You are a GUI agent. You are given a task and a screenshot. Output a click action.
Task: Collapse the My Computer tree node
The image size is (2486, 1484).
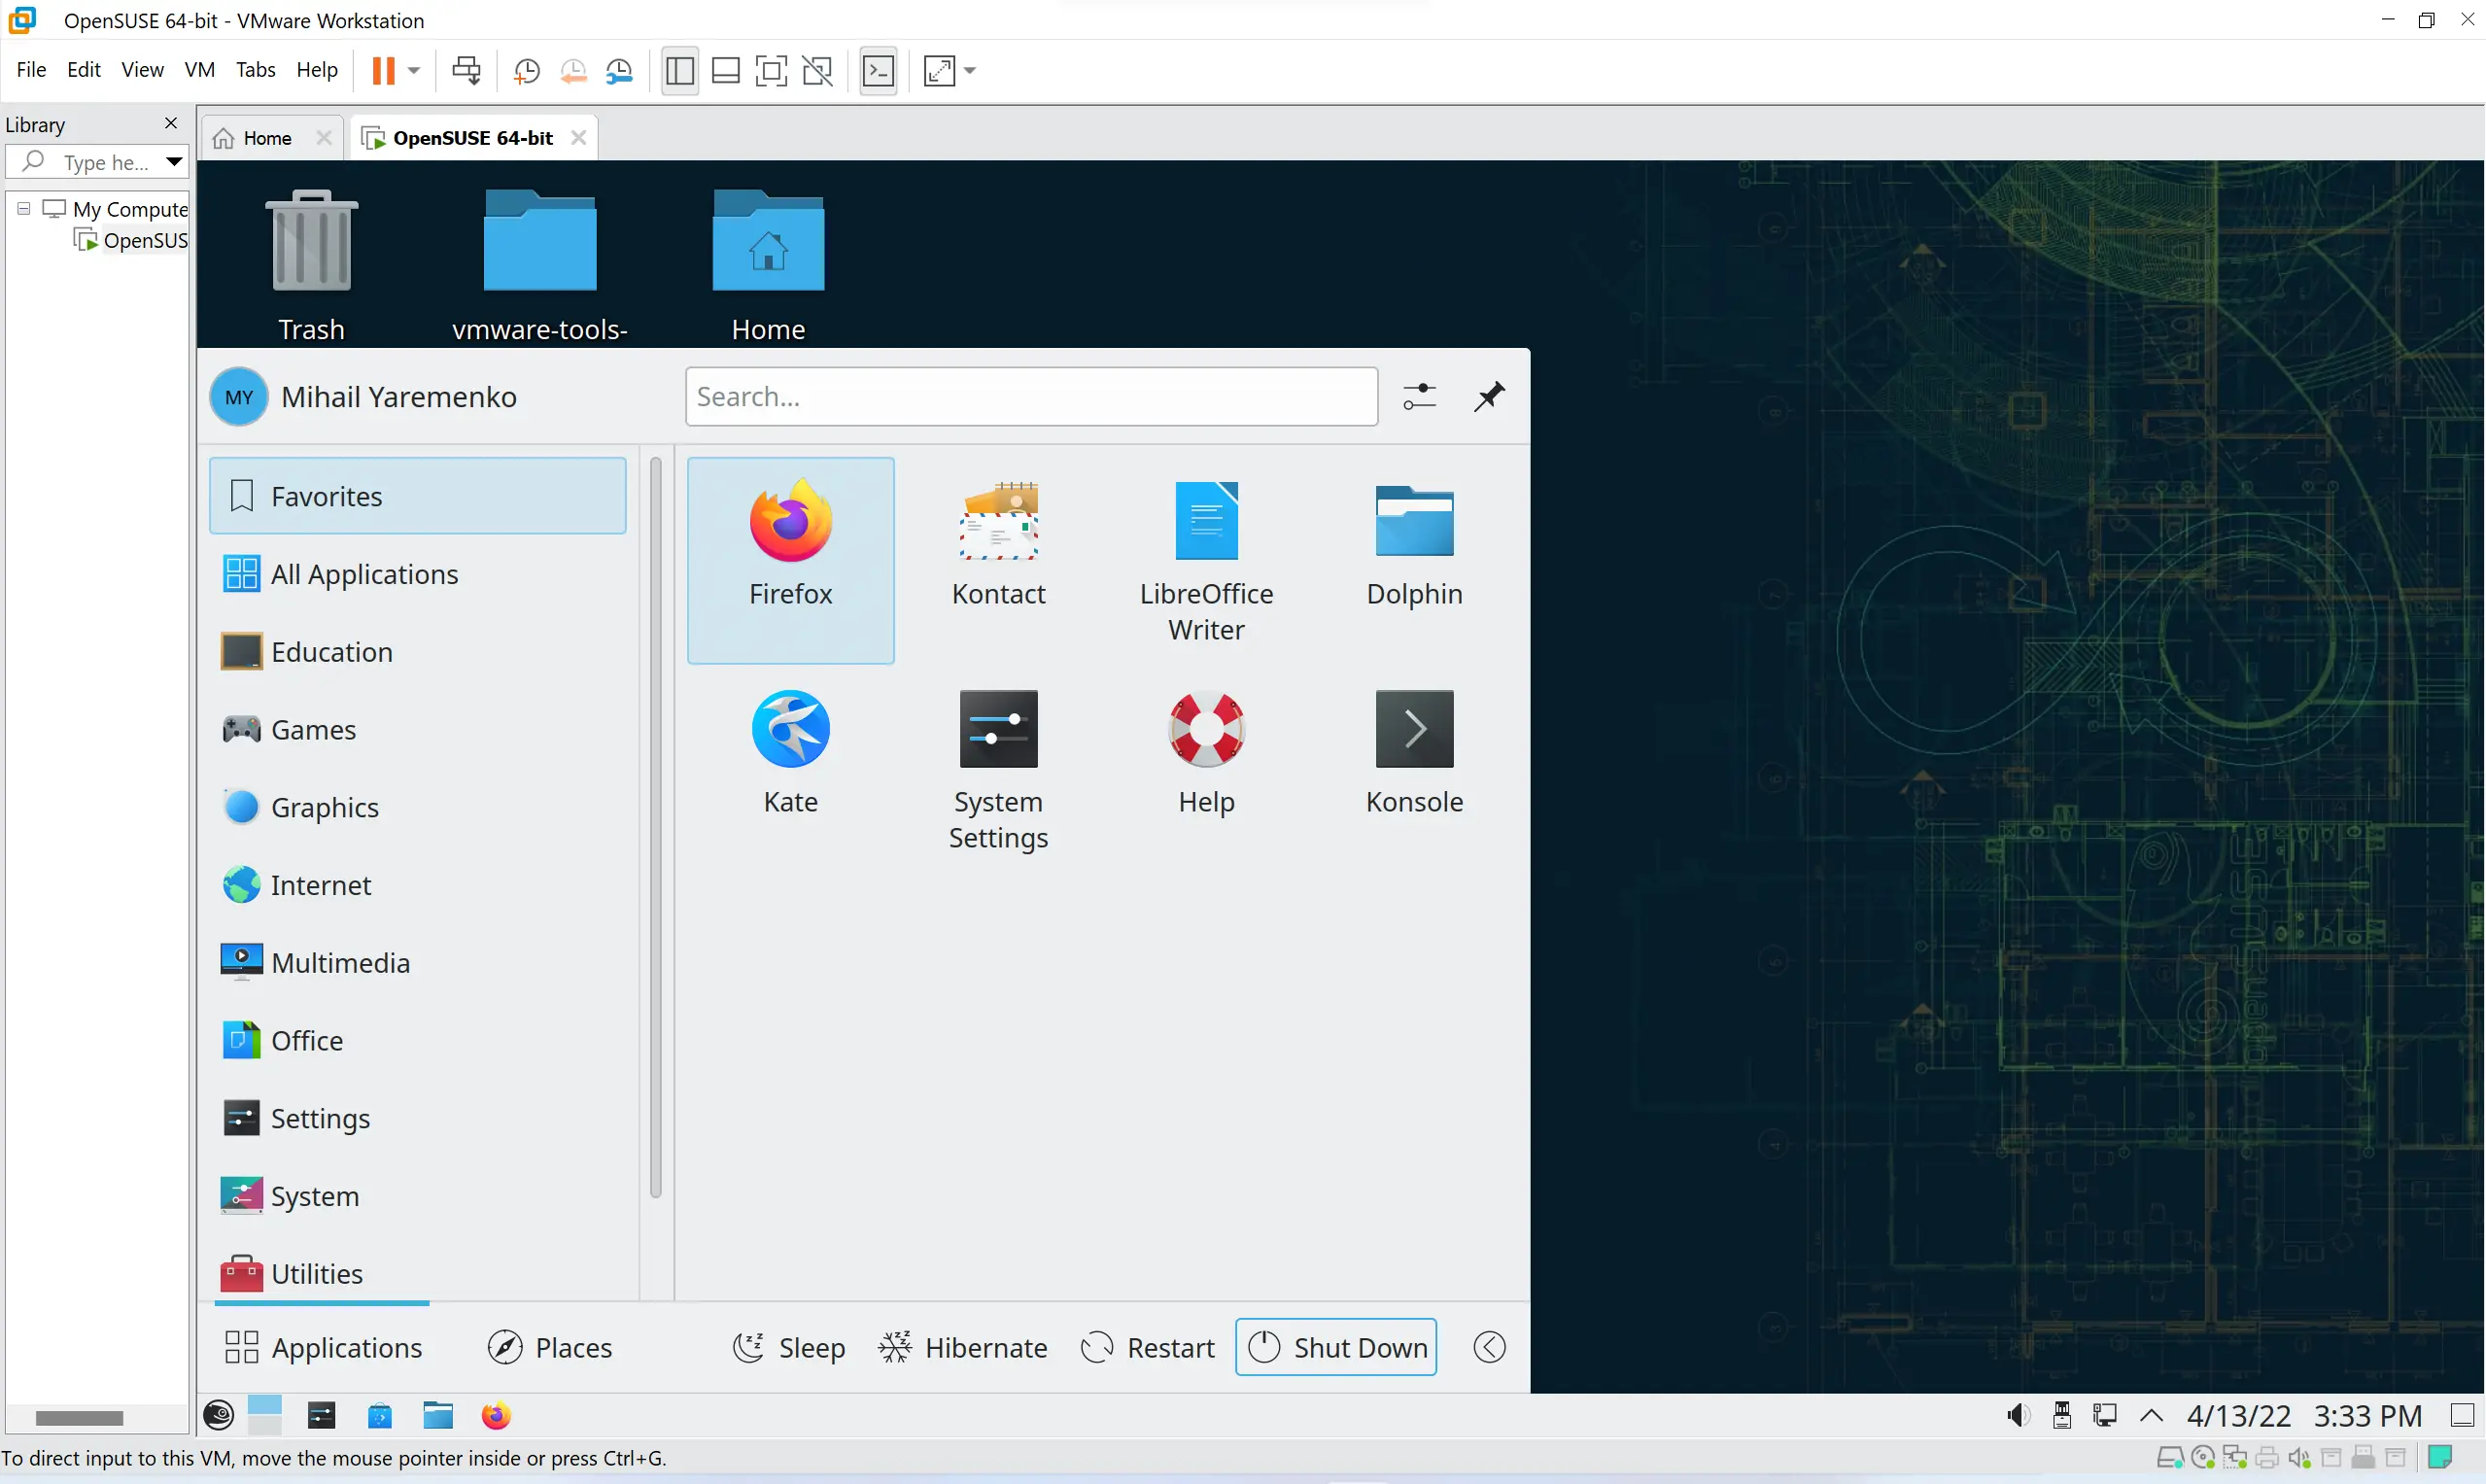click(x=24, y=209)
